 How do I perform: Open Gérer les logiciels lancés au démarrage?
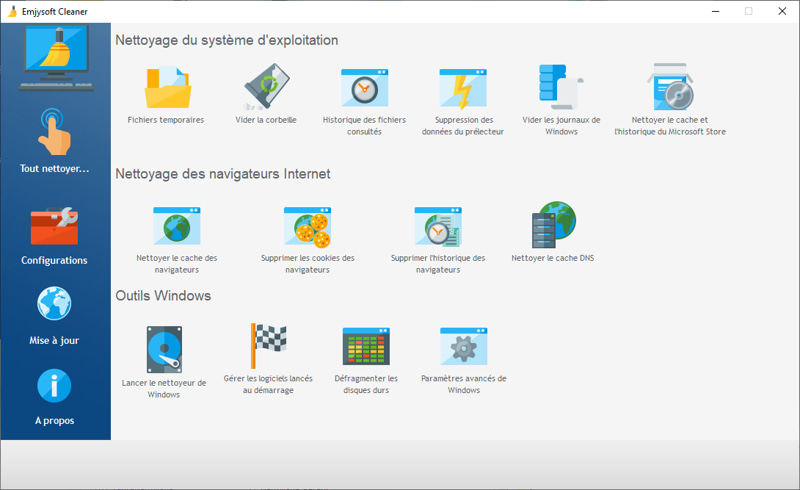(267, 346)
